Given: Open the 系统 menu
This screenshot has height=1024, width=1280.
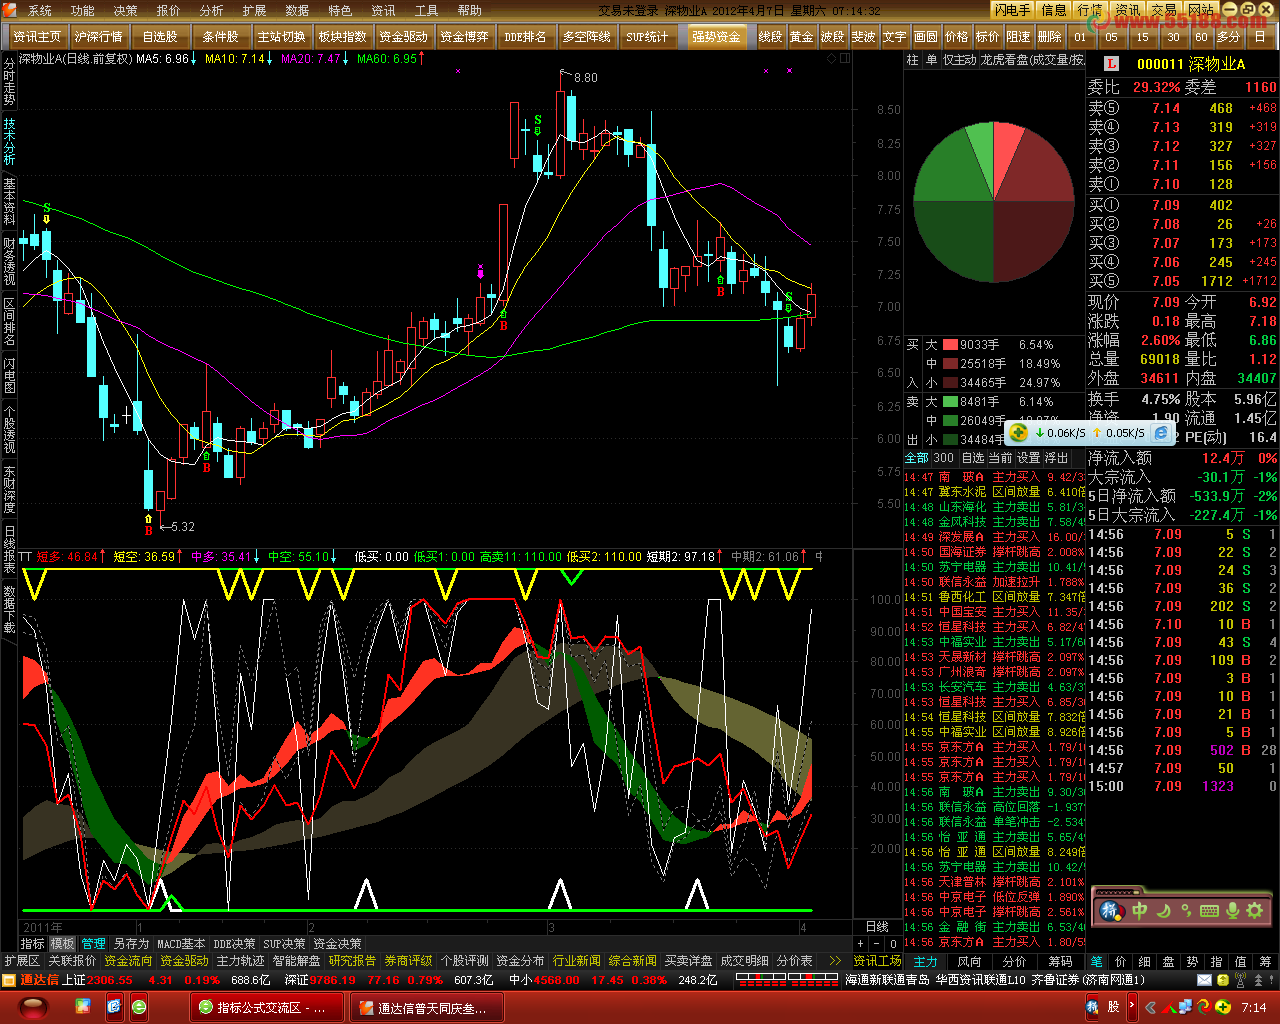Looking at the screenshot, I should pyautogui.click(x=40, y=10).
